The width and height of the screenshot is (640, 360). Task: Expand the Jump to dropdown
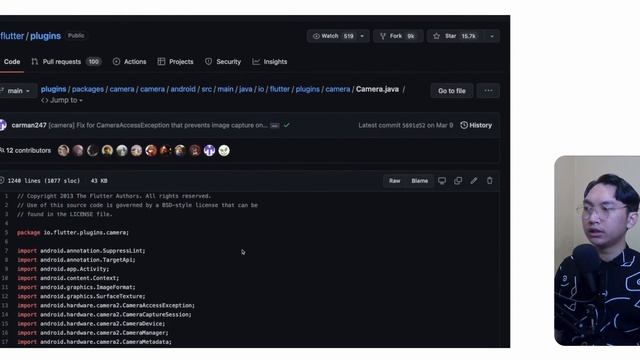(62, 100)
